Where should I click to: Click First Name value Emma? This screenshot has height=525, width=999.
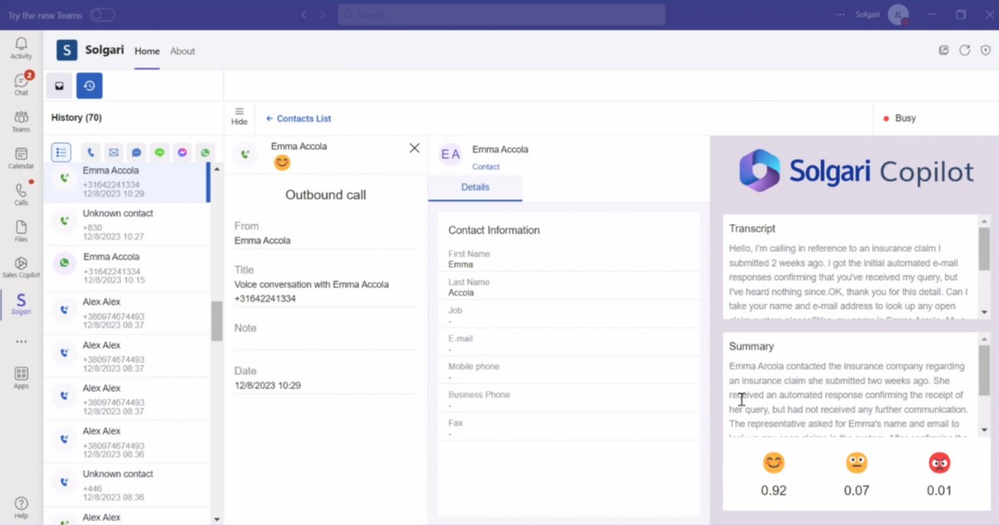click(x=461, y=264)
